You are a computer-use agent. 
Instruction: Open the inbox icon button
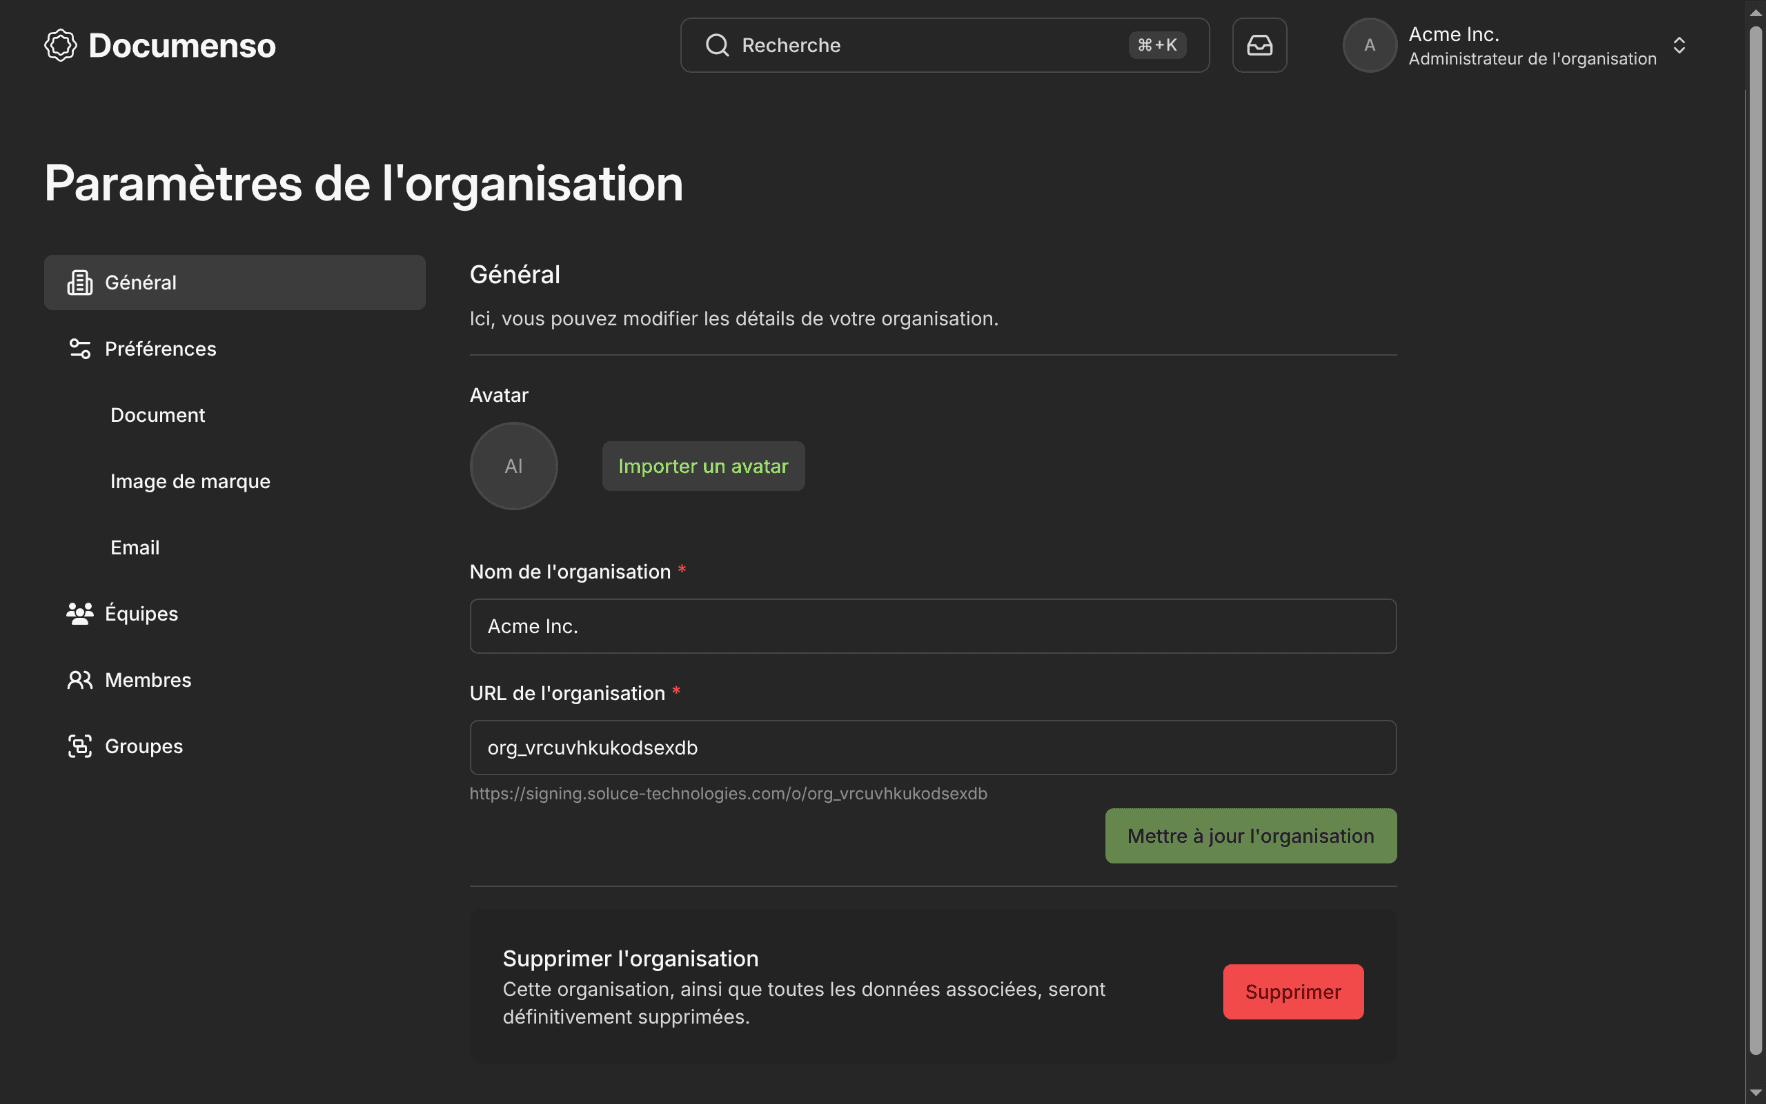point(1259,45)
